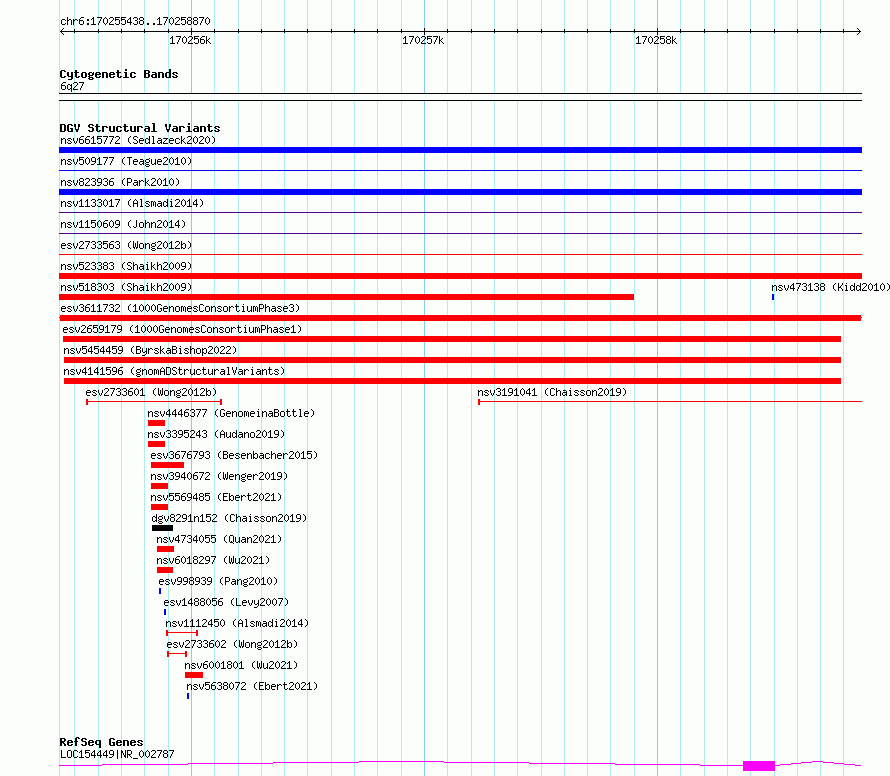Click the black dgv8291n152 variant bar

point(162,528)
